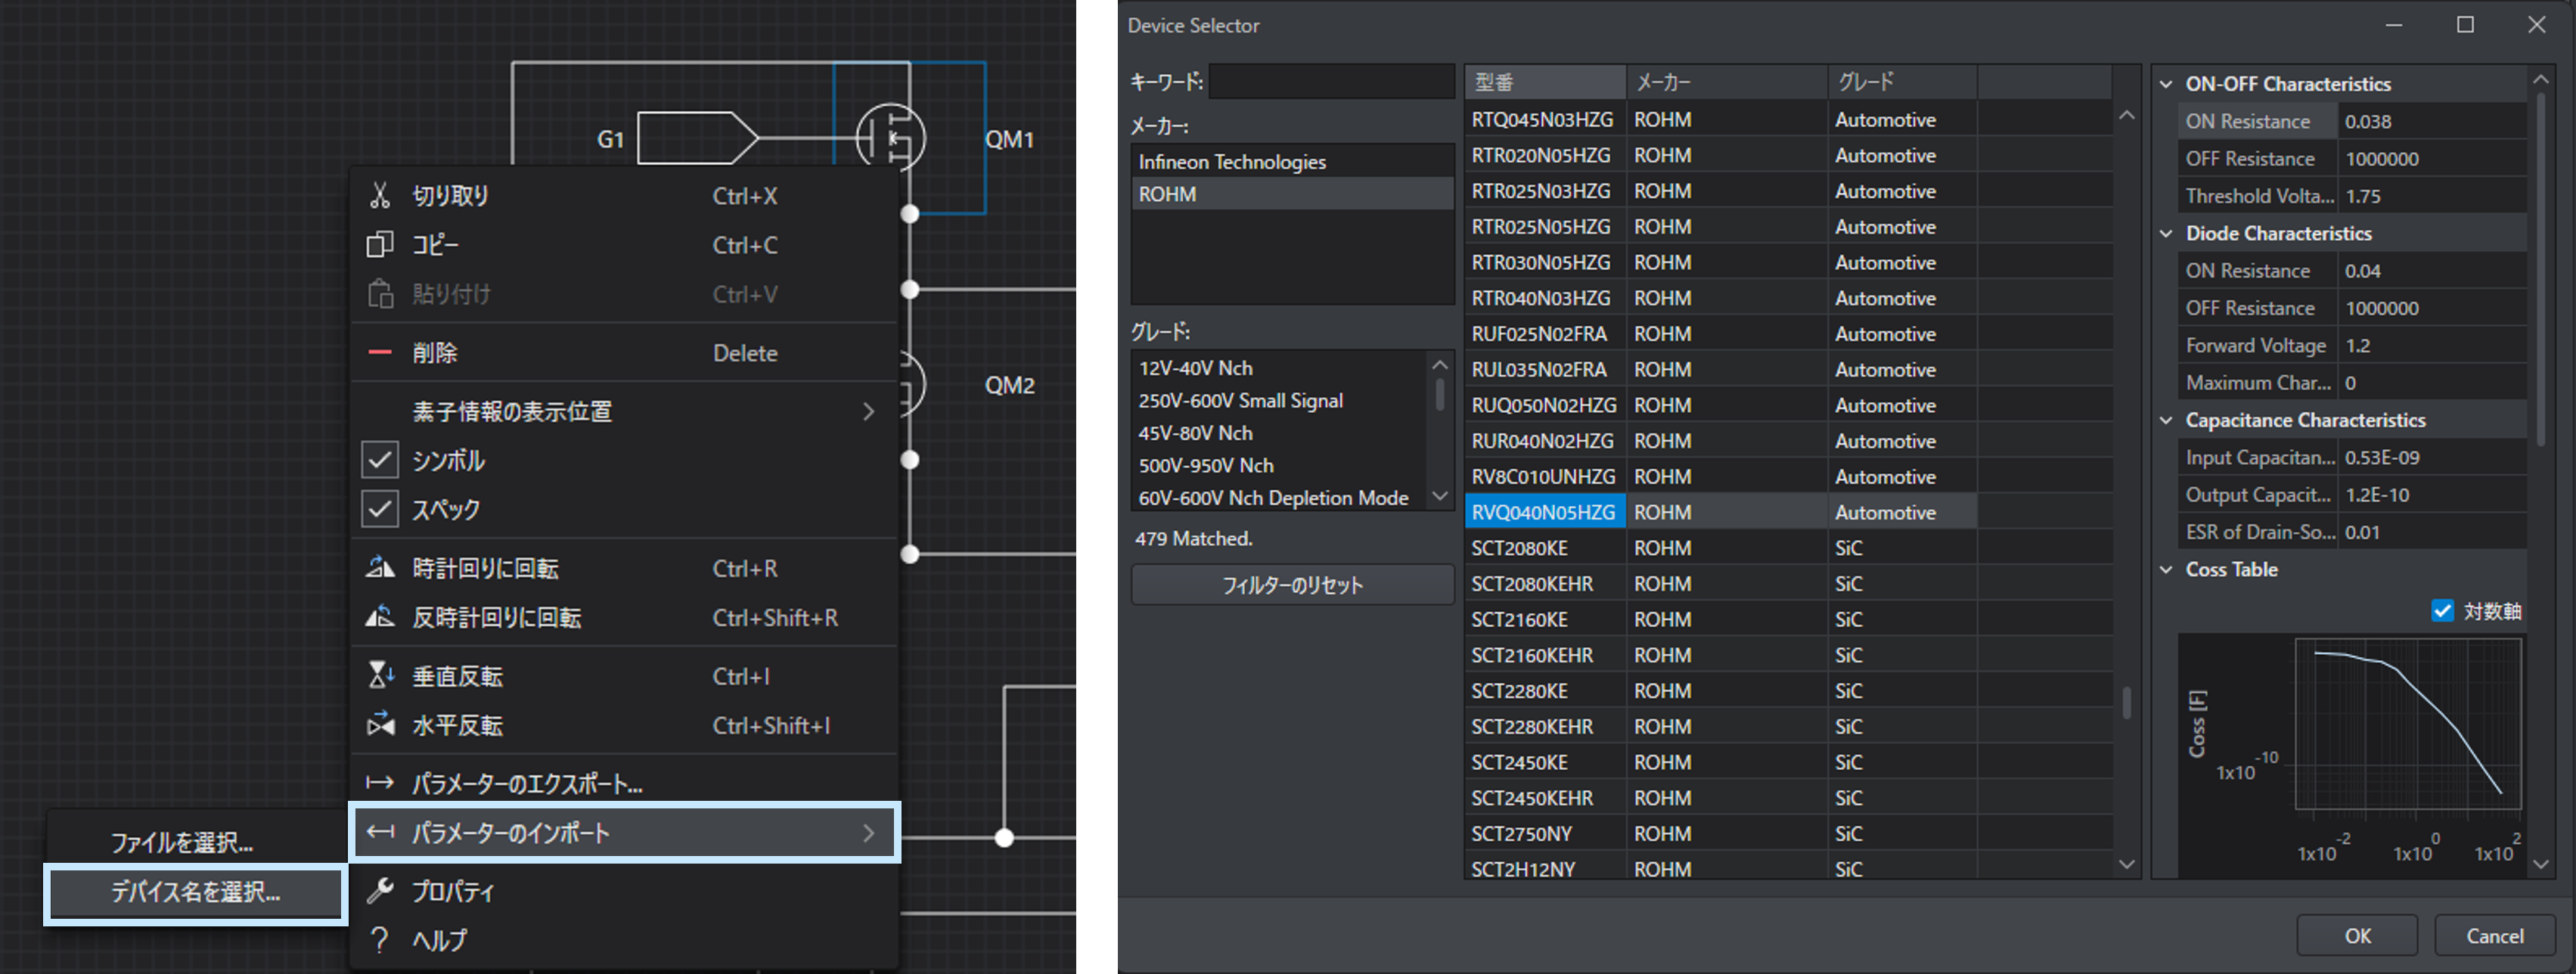2576x974 pixels.
Task: Click the grade list scrollbar thumb
Action: coord(1440,394)
